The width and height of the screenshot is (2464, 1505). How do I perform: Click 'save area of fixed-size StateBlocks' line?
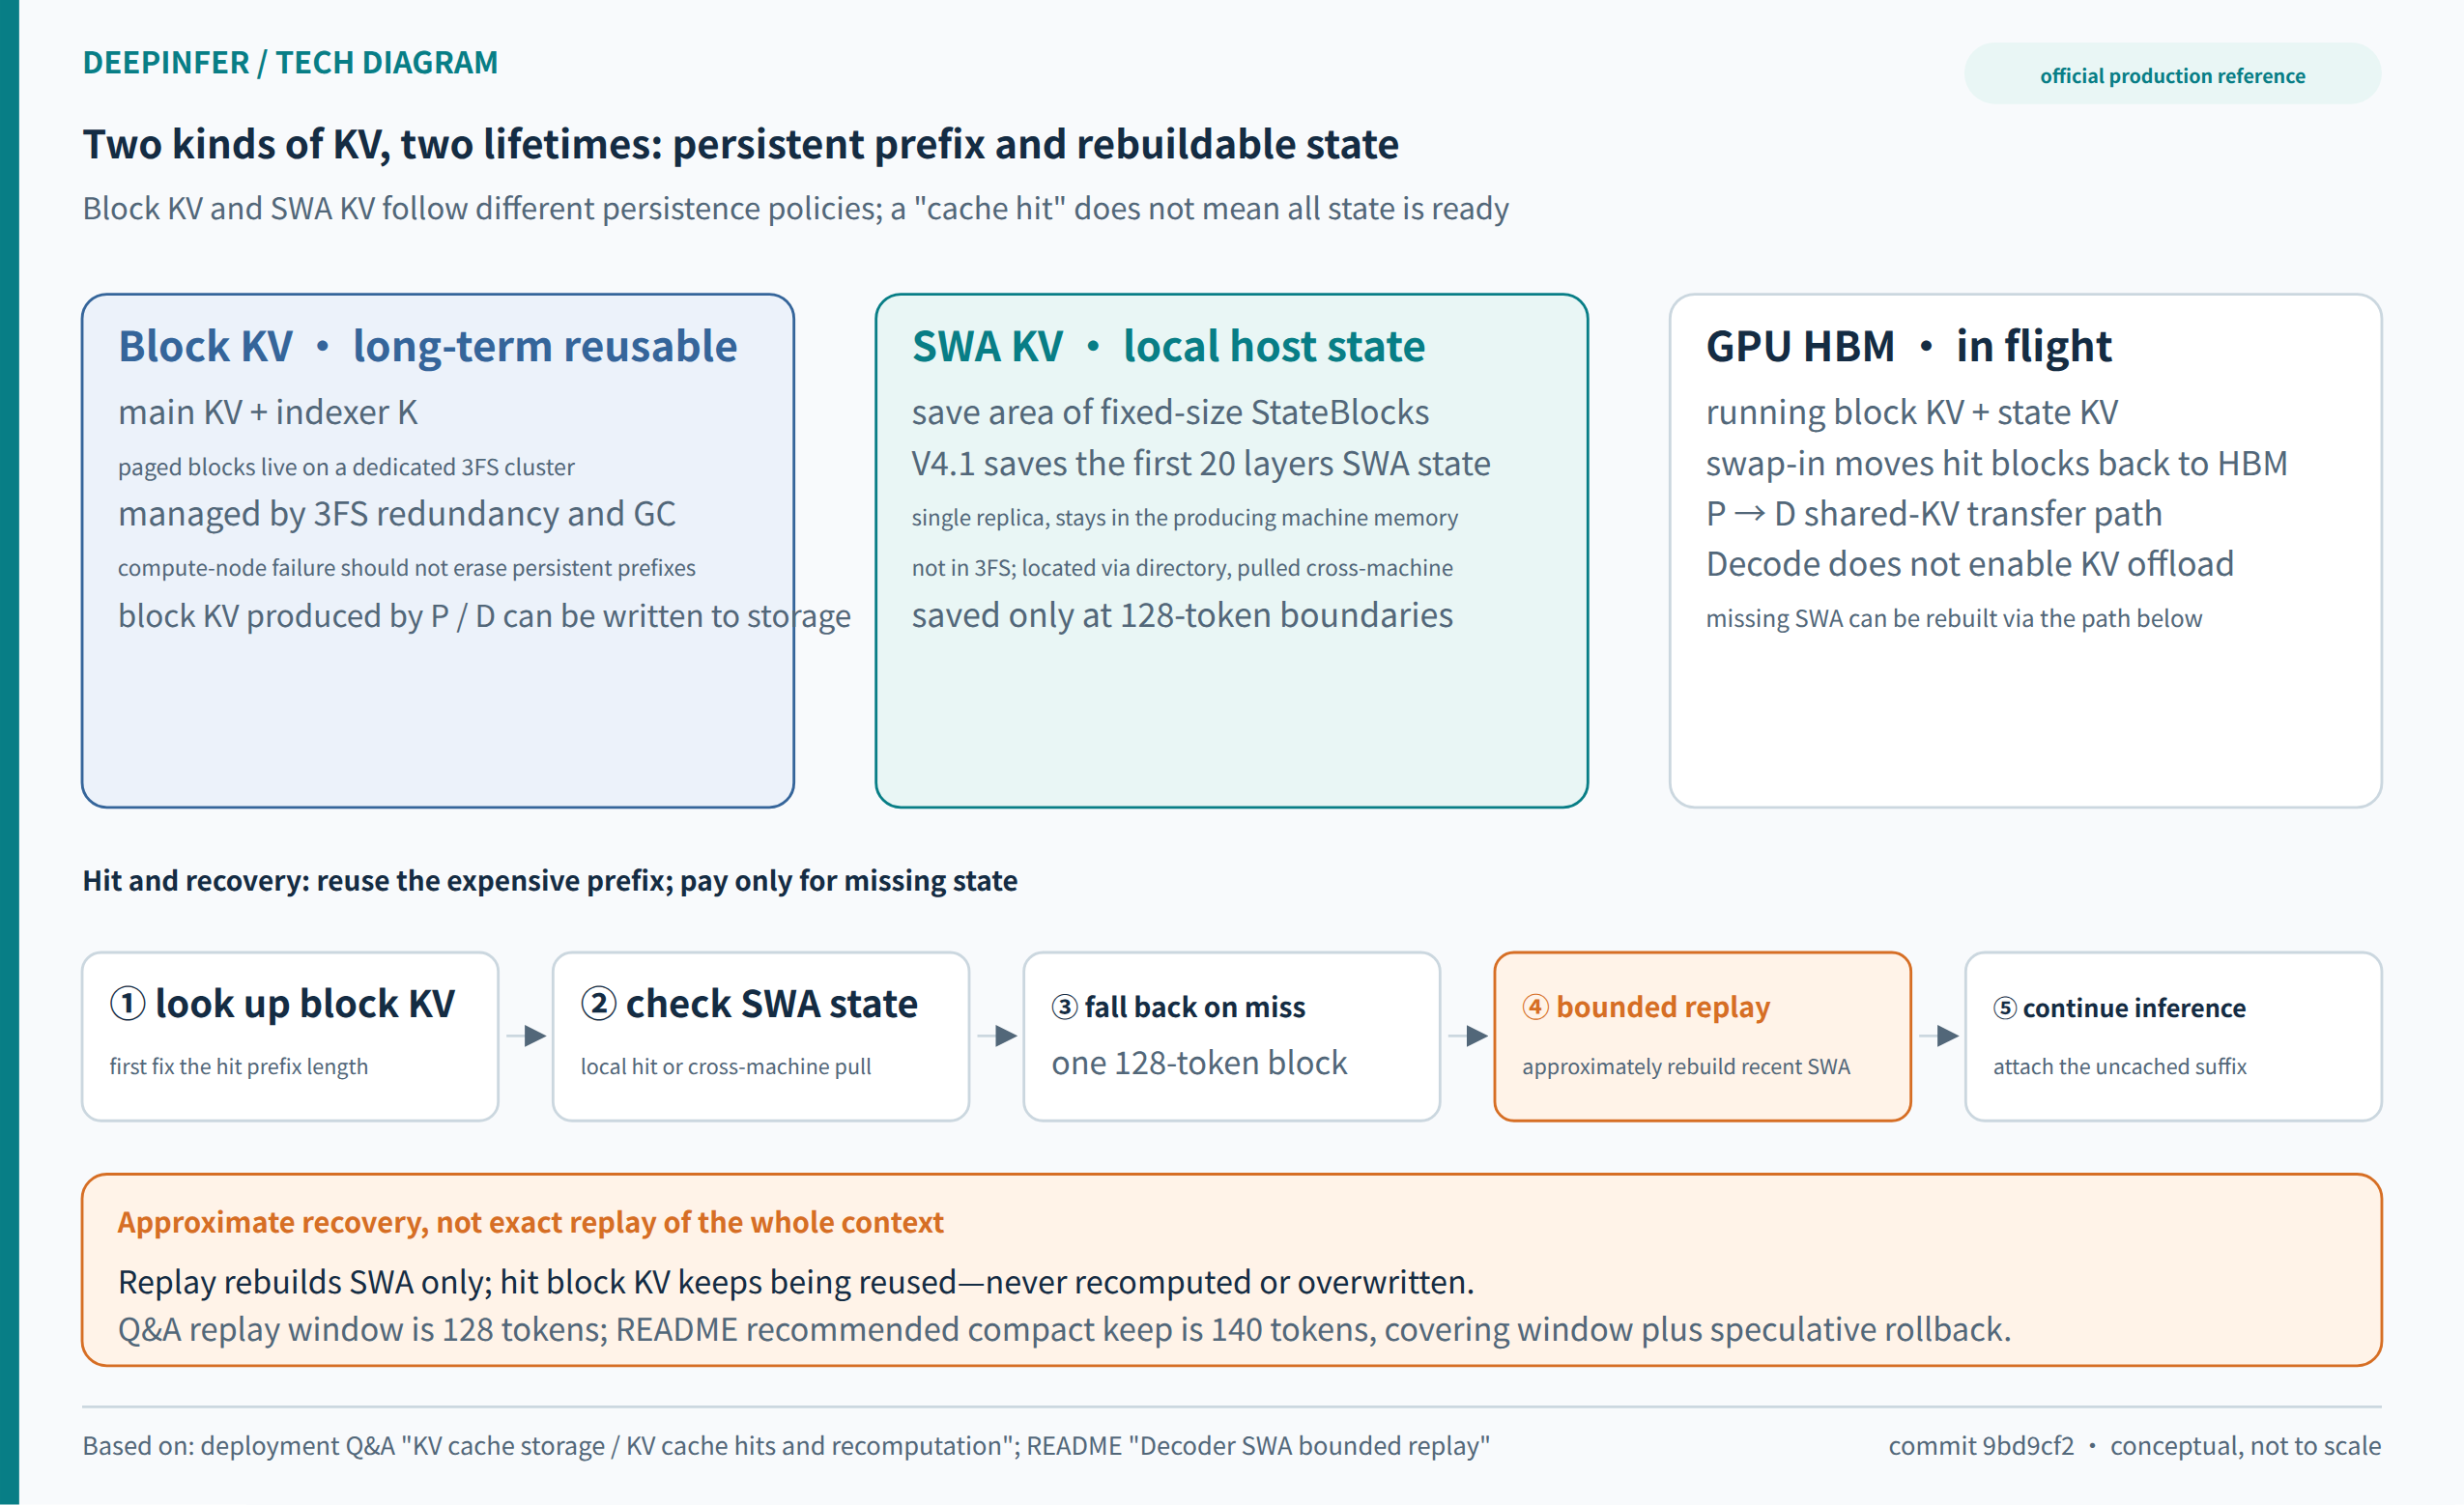(1170, 412)
